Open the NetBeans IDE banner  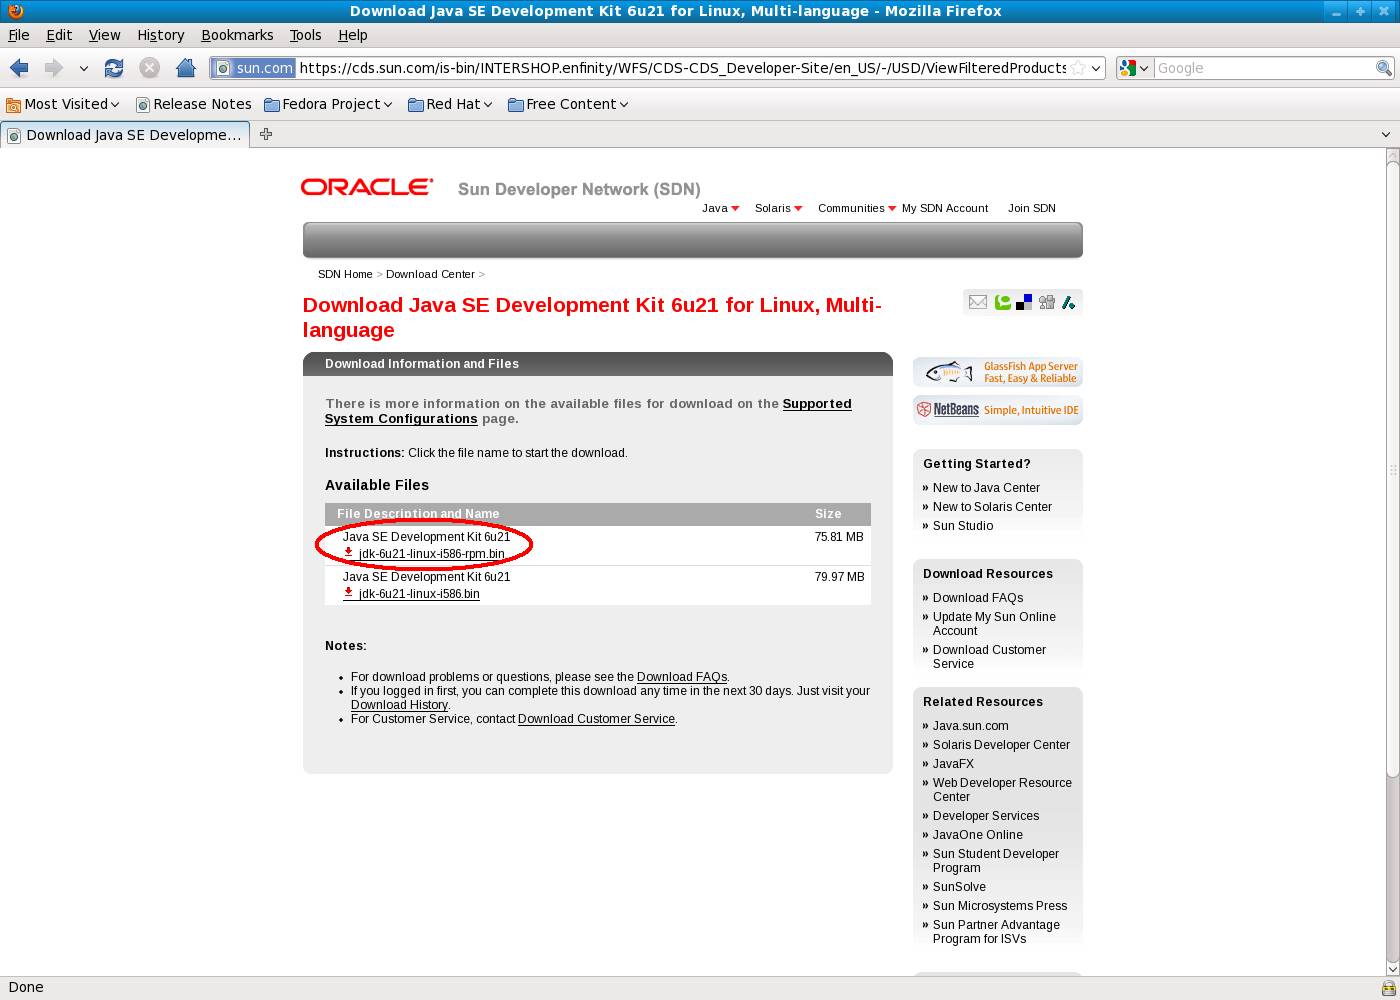[x=998, y=410]
